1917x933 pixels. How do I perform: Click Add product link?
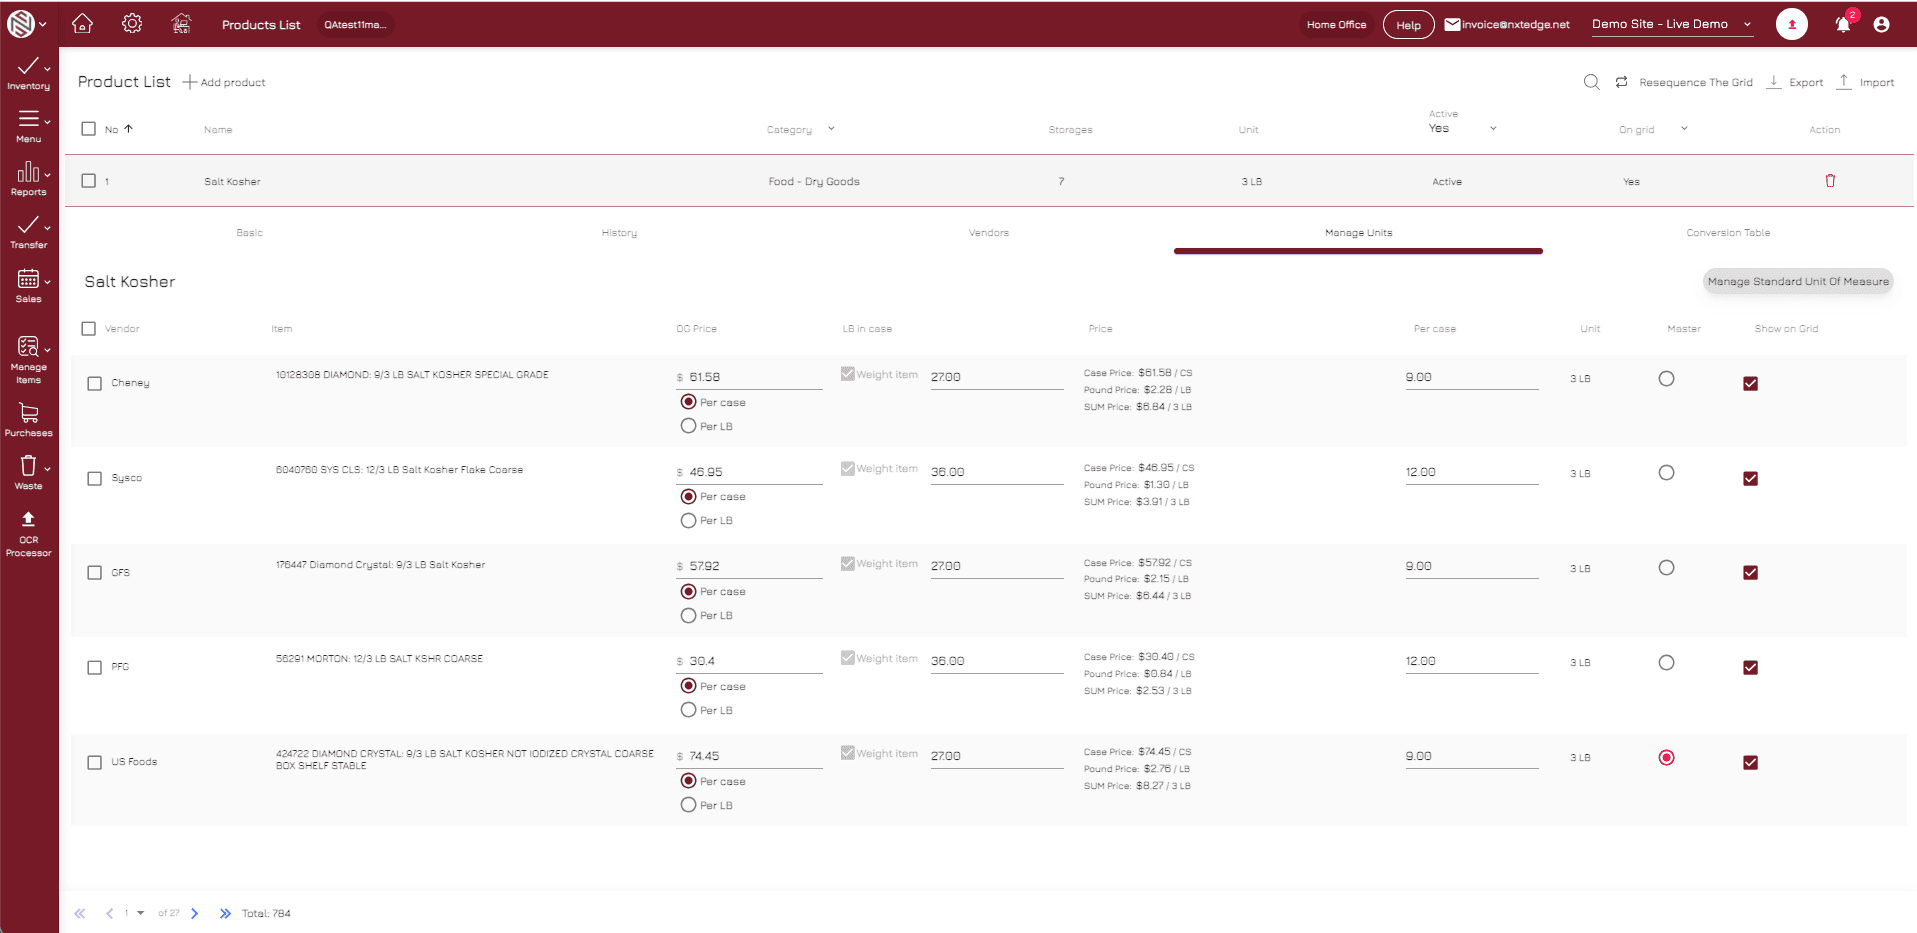click(x=224, y=82)
